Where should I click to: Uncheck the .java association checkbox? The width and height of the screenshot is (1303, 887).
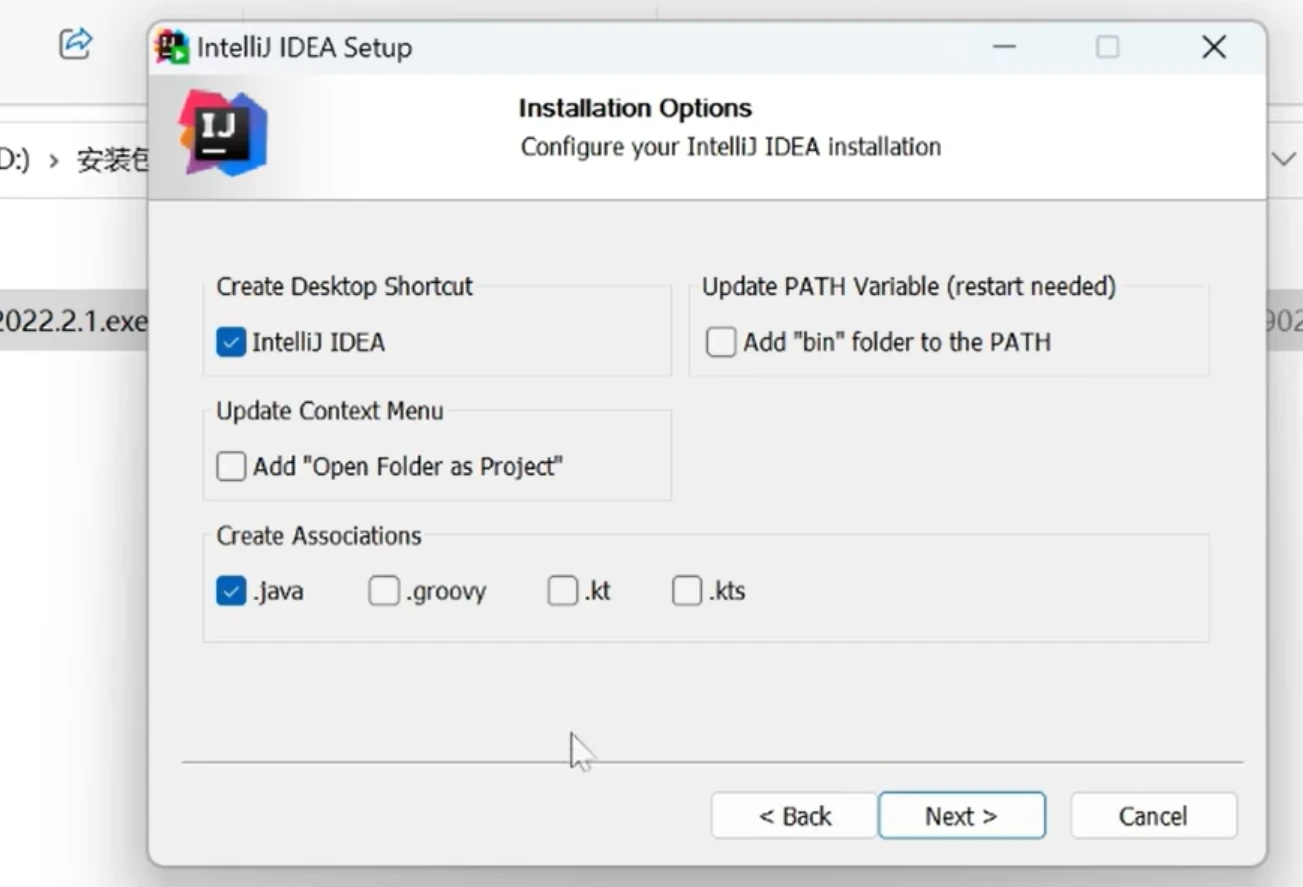click(x=231, y=592)
